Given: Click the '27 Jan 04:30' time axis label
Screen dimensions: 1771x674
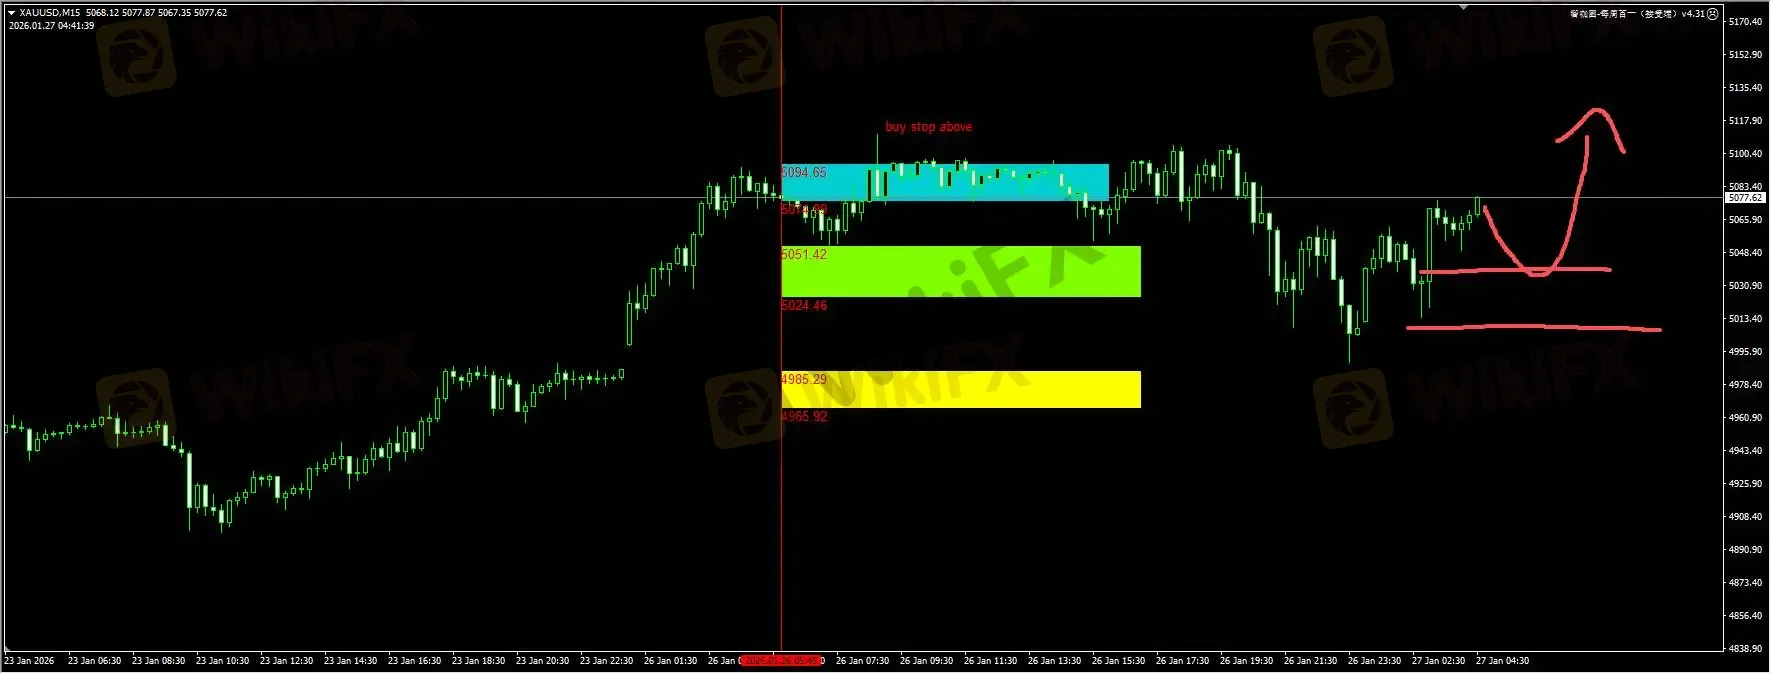Looking at the screenshot, I should tap(1502, 661).
